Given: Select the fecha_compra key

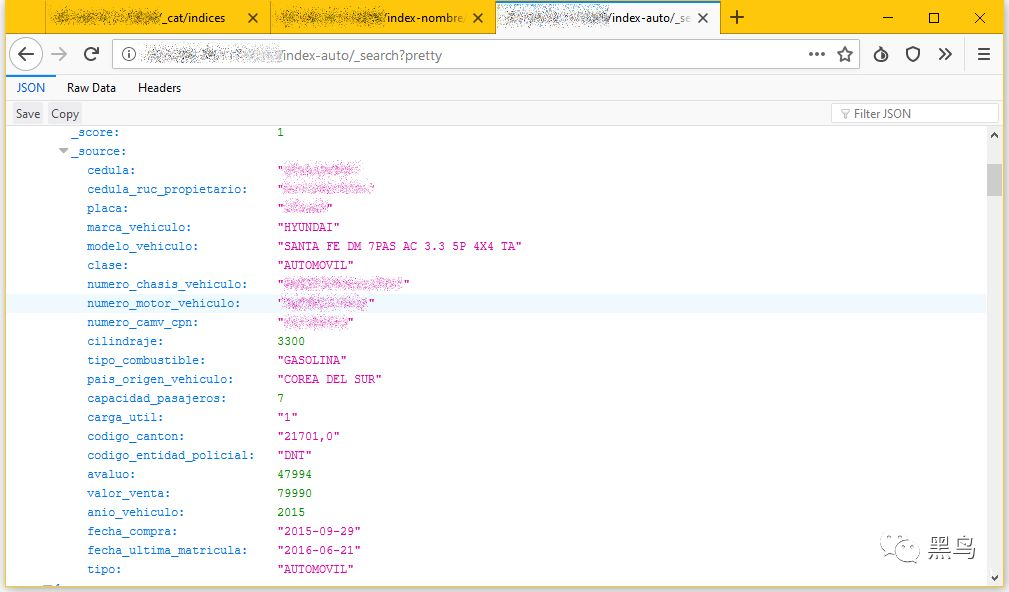Looking at the screenshot, I should coord(132,531).
